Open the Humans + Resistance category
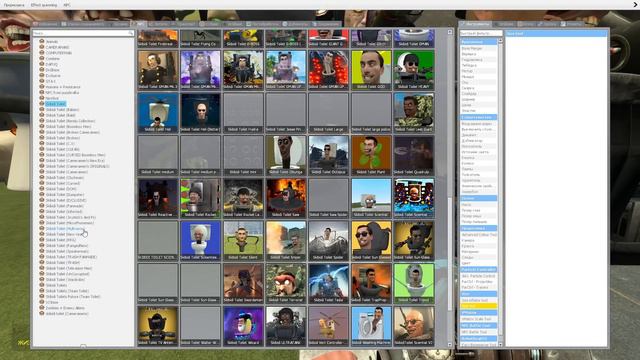This screenshot has width=640, height=360. 63,87
